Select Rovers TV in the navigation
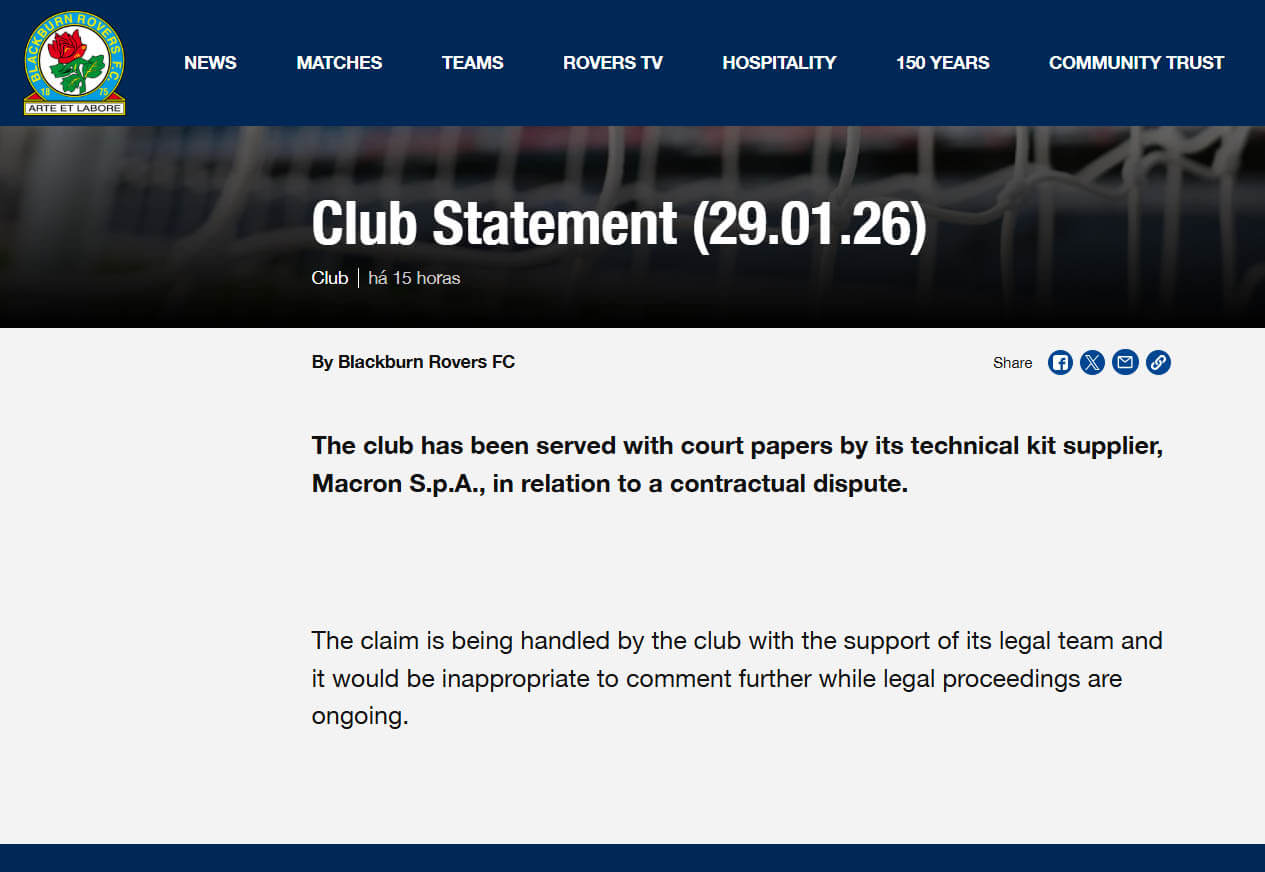This screenshot has height=872, width=1265. pos(612,63)
